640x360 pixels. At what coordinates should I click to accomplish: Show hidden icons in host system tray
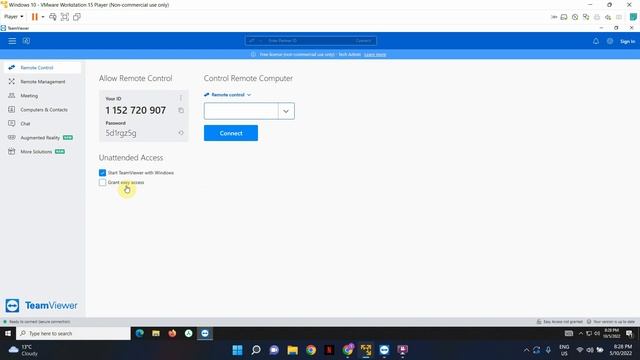(x=526, y=350)
